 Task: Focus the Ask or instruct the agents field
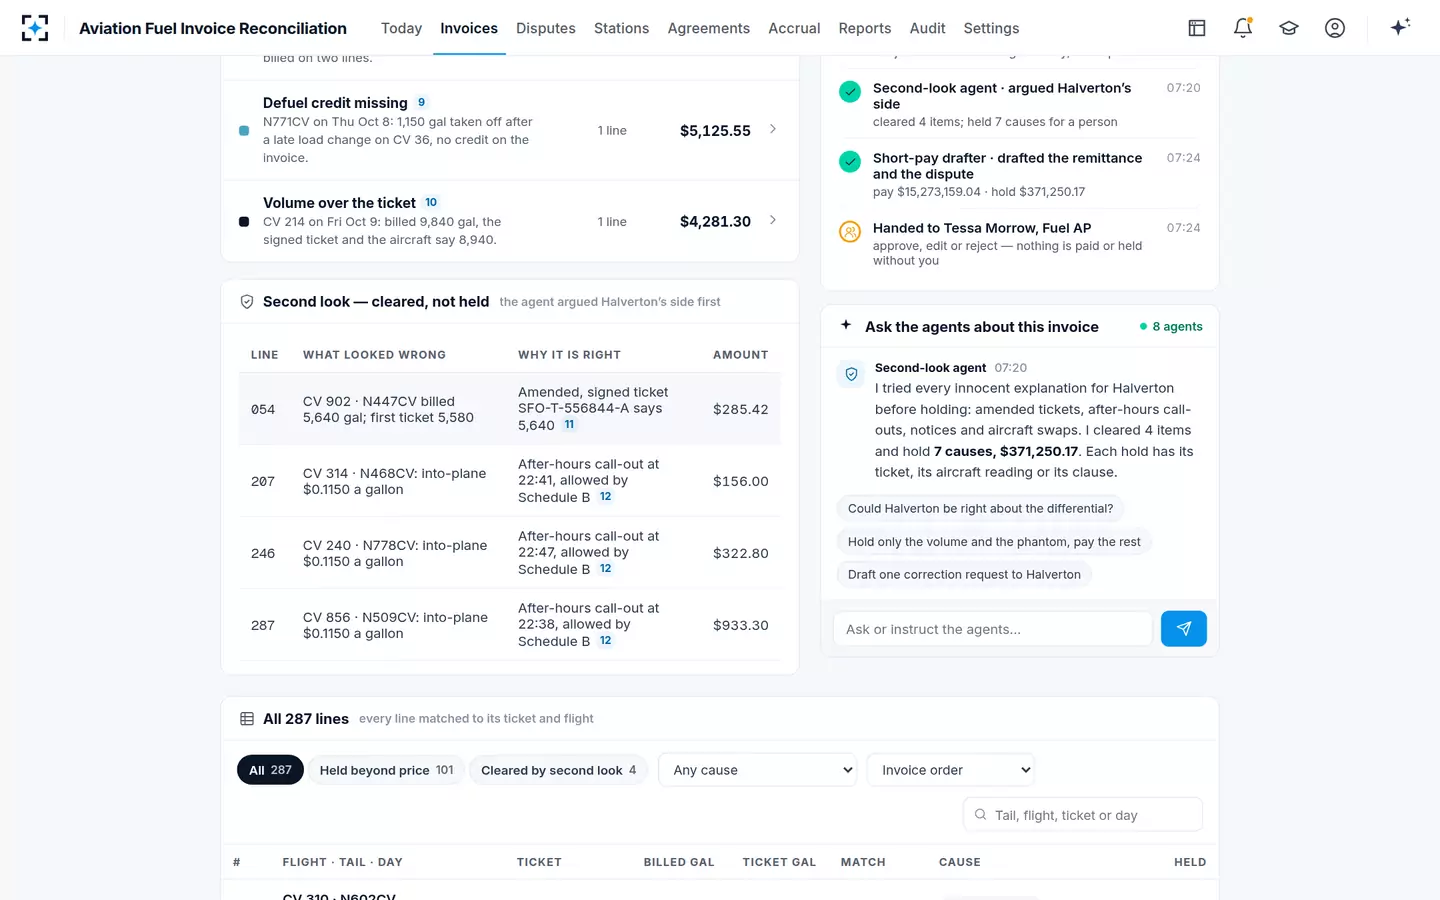click(x=992, y=629)
